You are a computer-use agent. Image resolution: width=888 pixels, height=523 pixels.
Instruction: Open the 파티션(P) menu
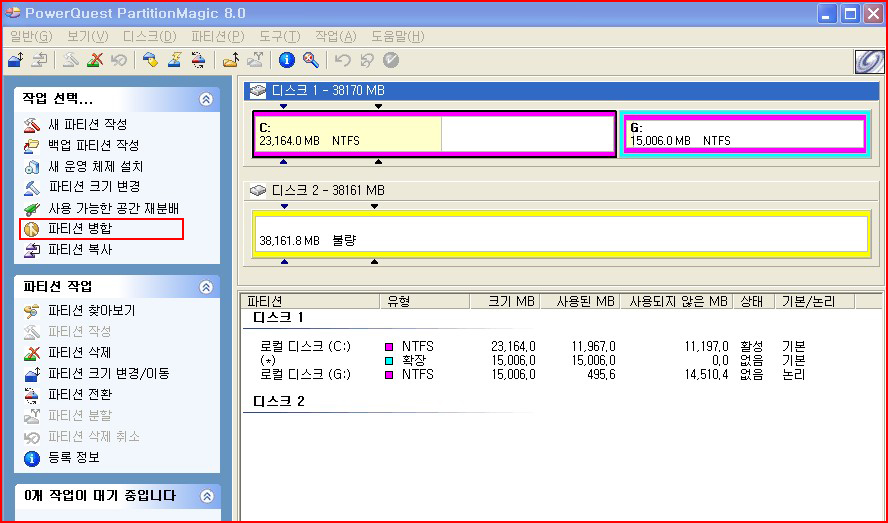[x=217, y=36]
